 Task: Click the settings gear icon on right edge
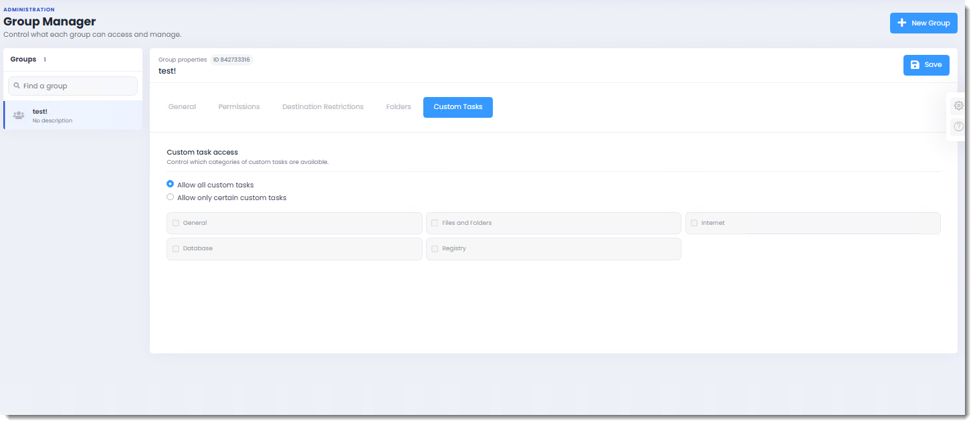958,106
